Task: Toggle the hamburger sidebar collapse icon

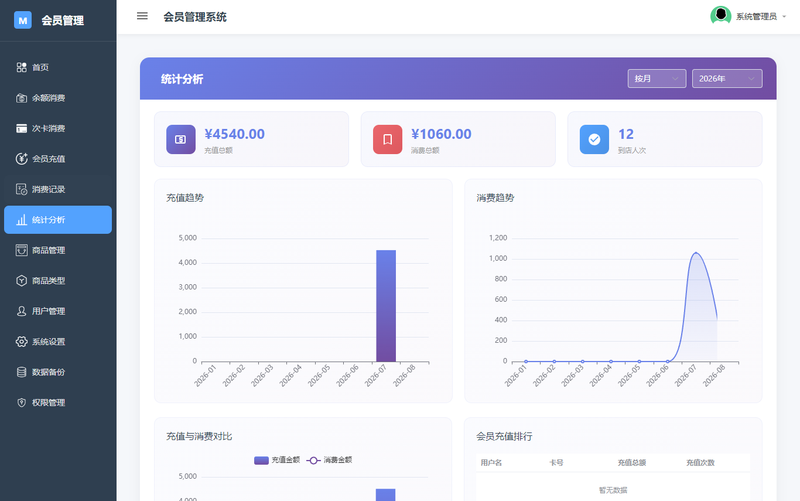Action: point(142,16)
